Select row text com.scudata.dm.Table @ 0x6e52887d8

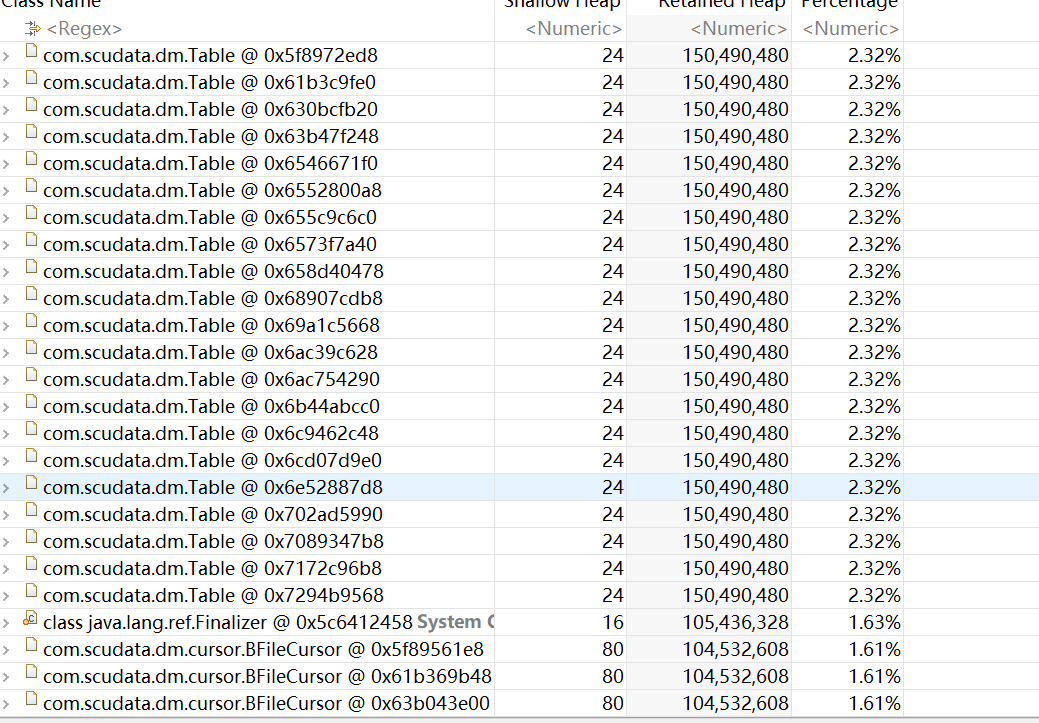(x=213, y=488)
